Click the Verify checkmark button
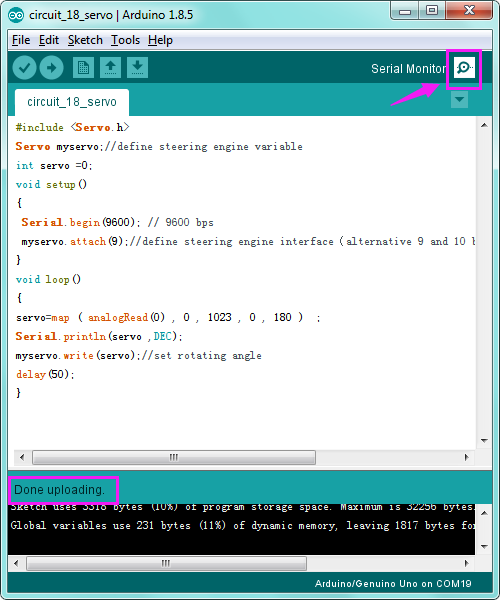Screen dimensions: 500x600 (24, 68)
